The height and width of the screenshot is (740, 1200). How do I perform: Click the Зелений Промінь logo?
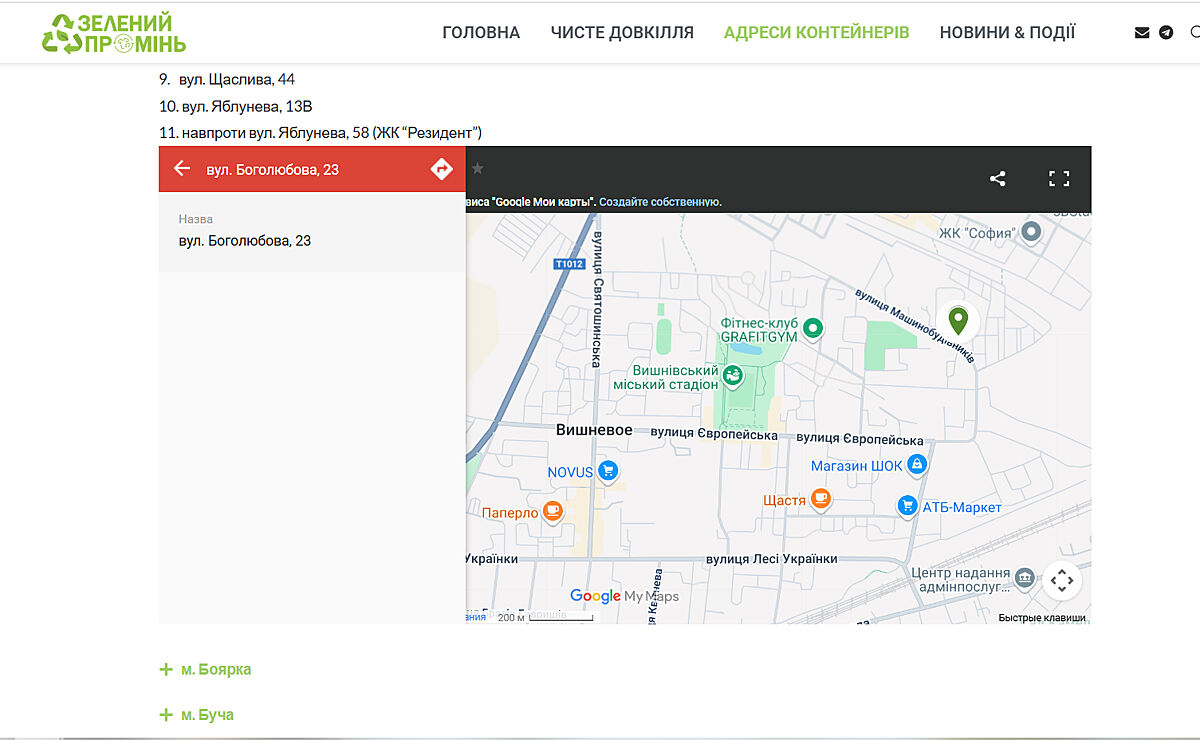(x=113, y=33)
